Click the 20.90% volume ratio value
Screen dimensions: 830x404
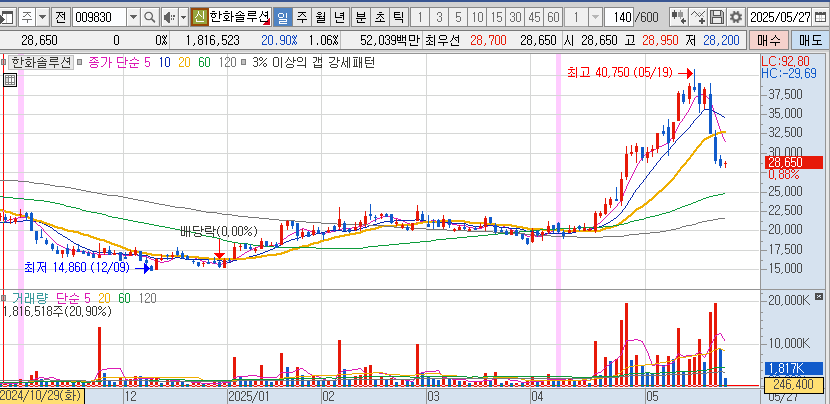tap(279, 41)
